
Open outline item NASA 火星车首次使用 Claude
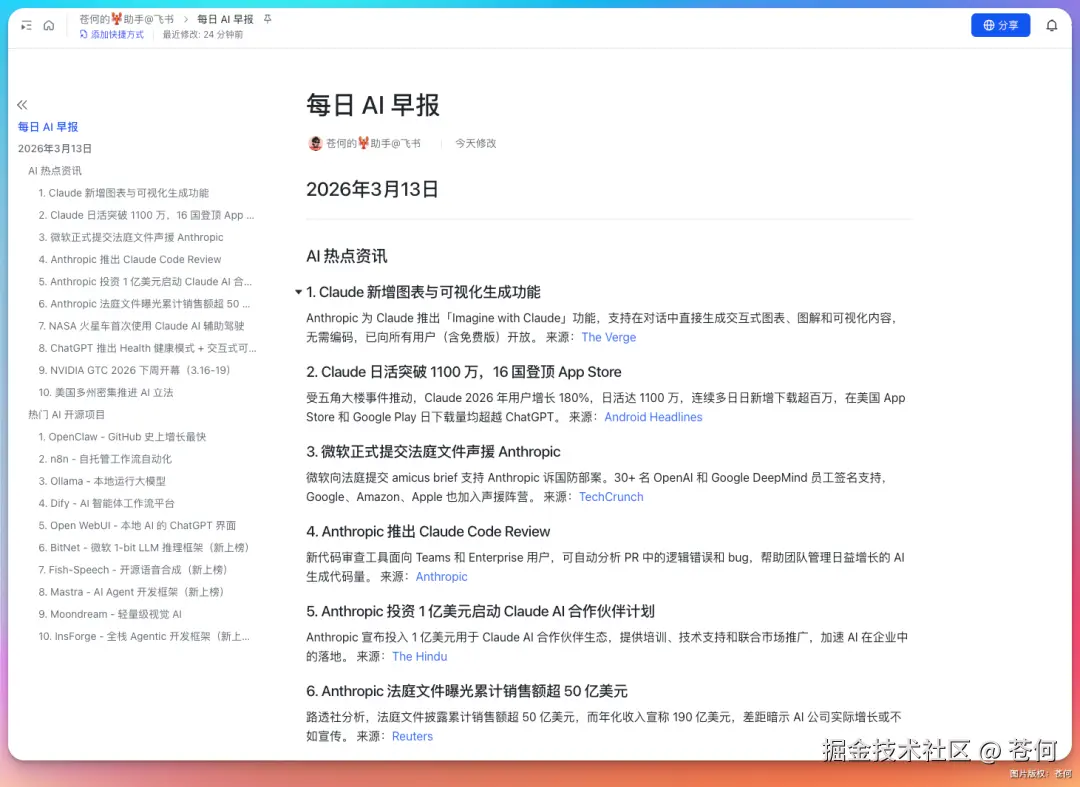[133, 325]
